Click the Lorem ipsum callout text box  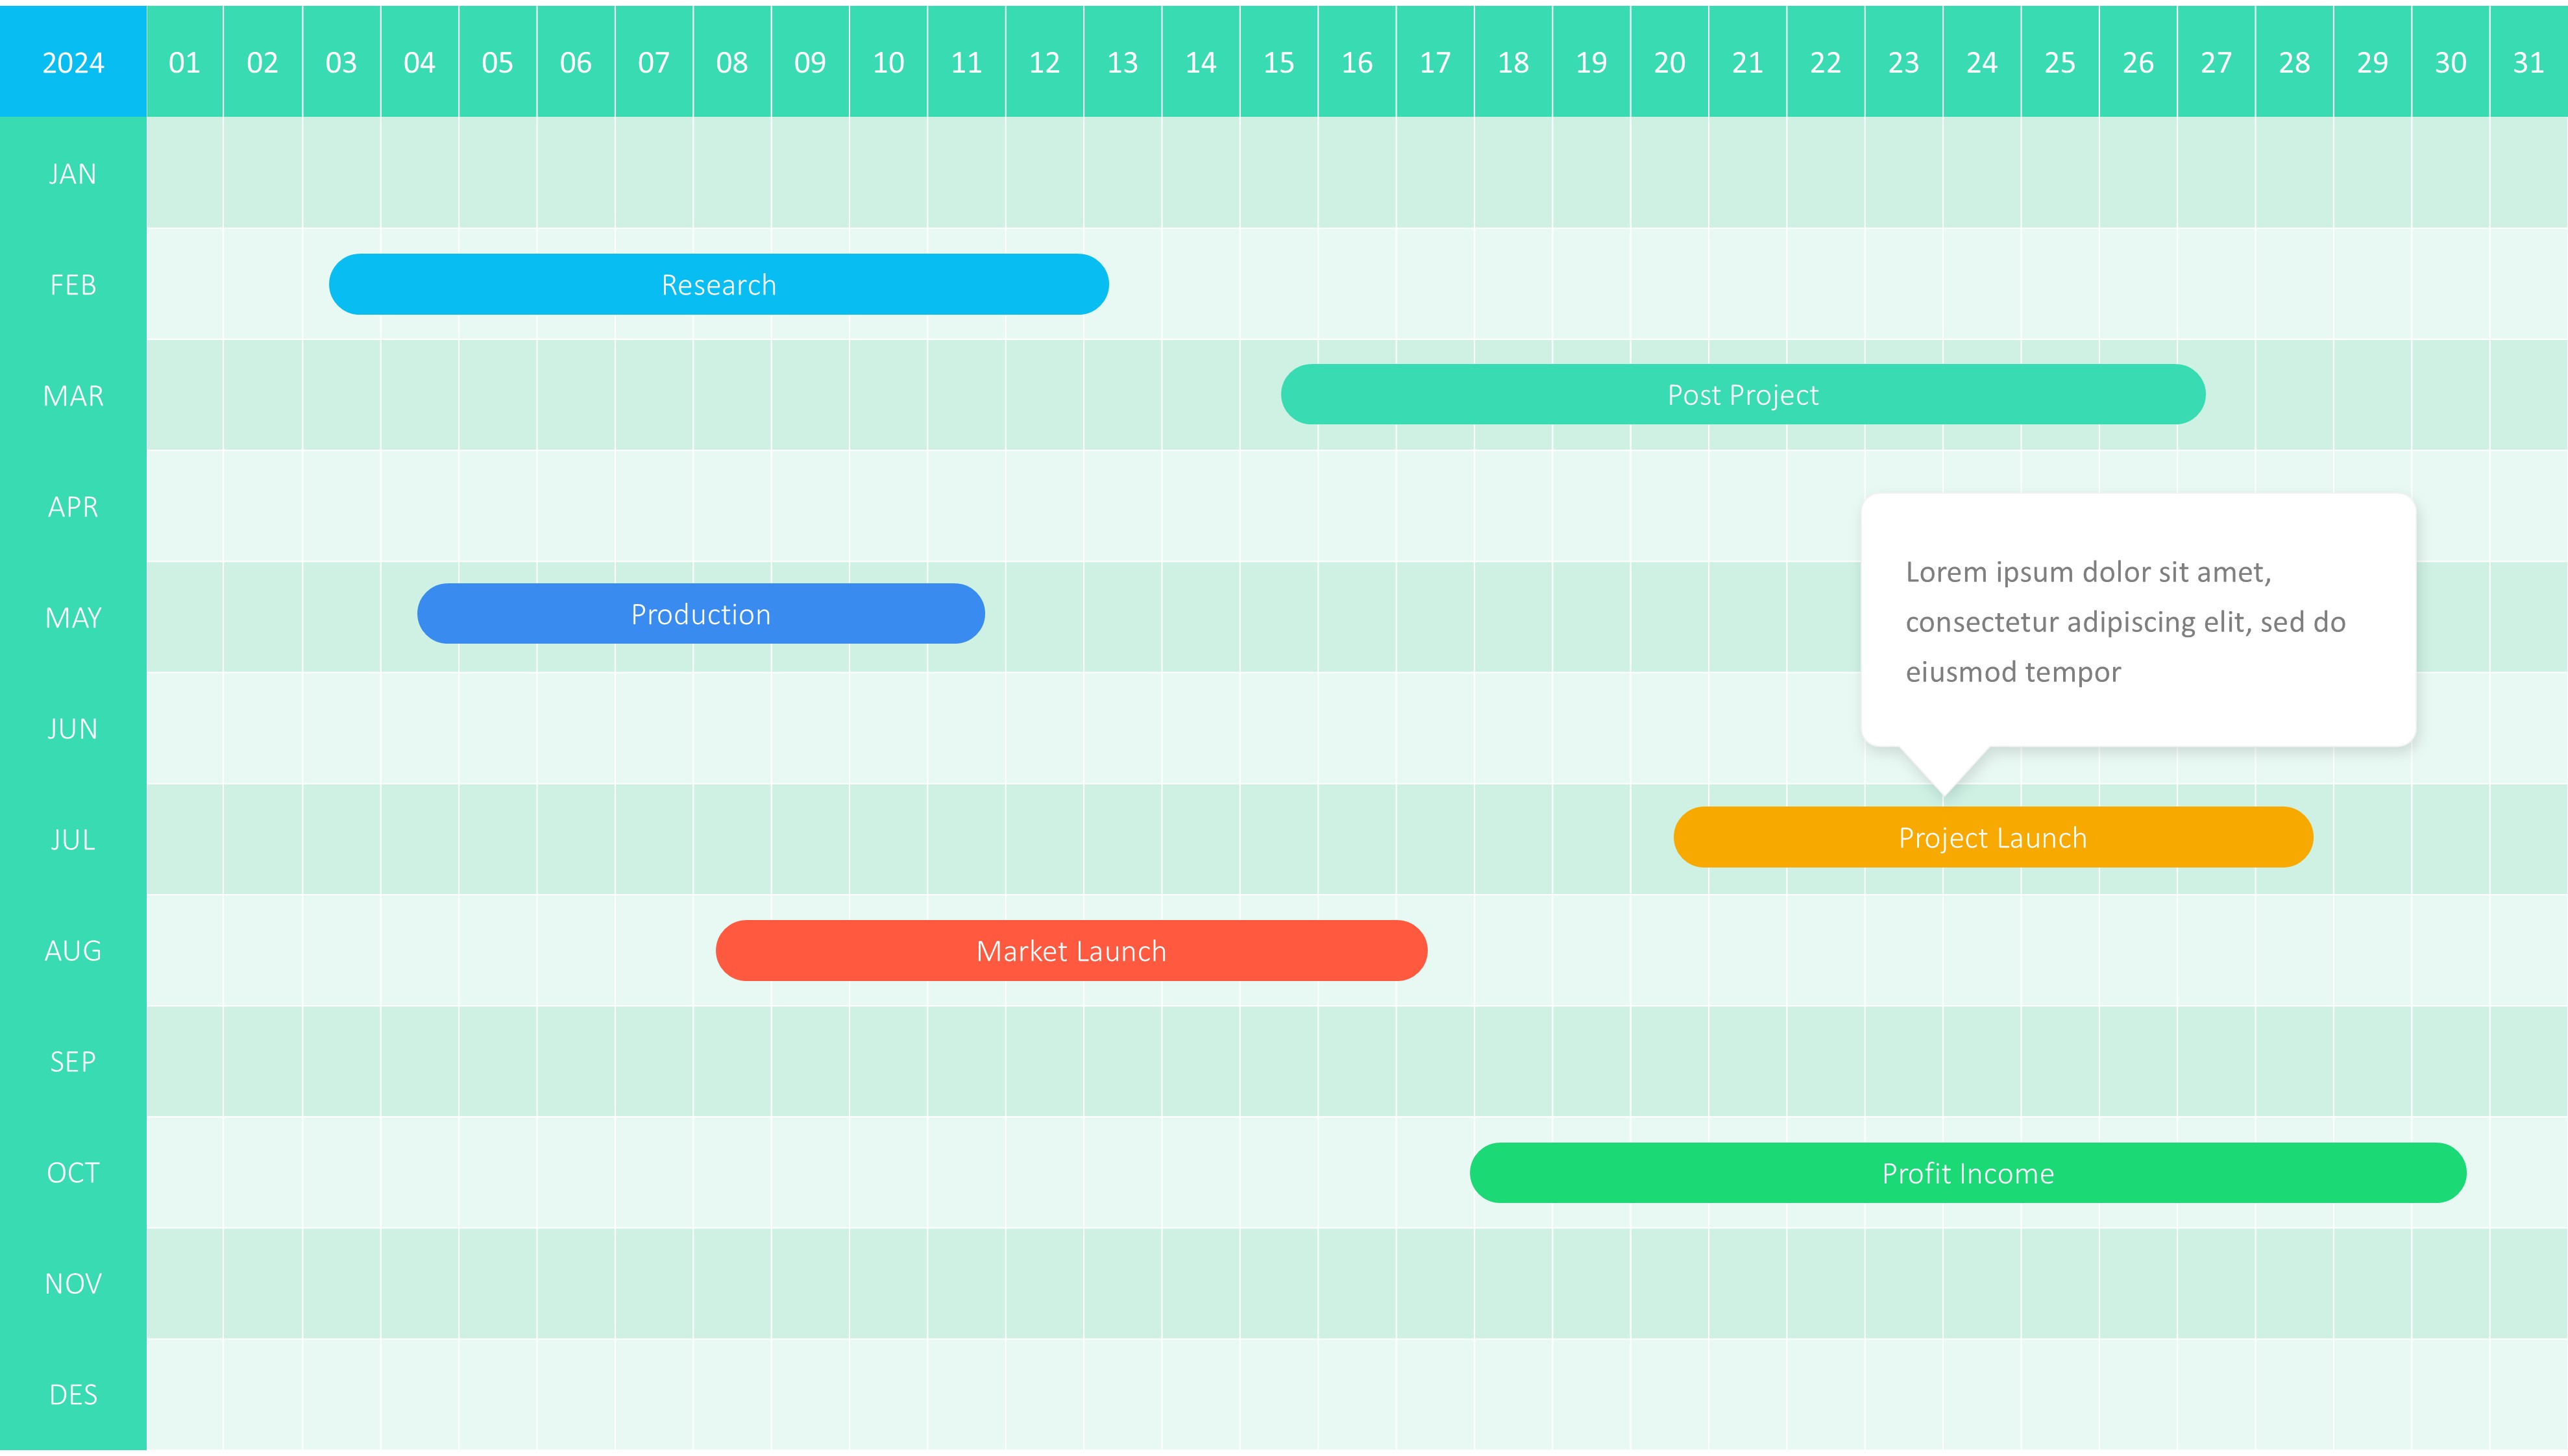pyautogui.click(x=2137, y=621)
